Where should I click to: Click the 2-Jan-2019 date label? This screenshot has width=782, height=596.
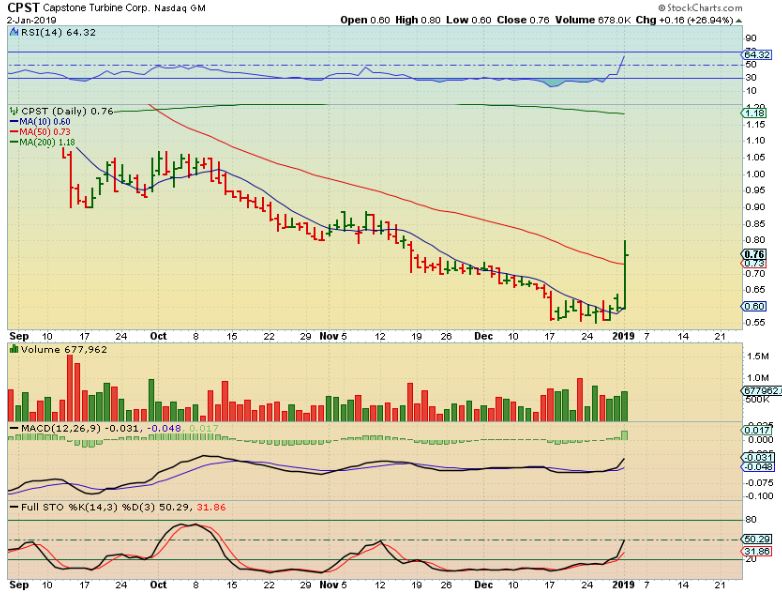(31, 20)
